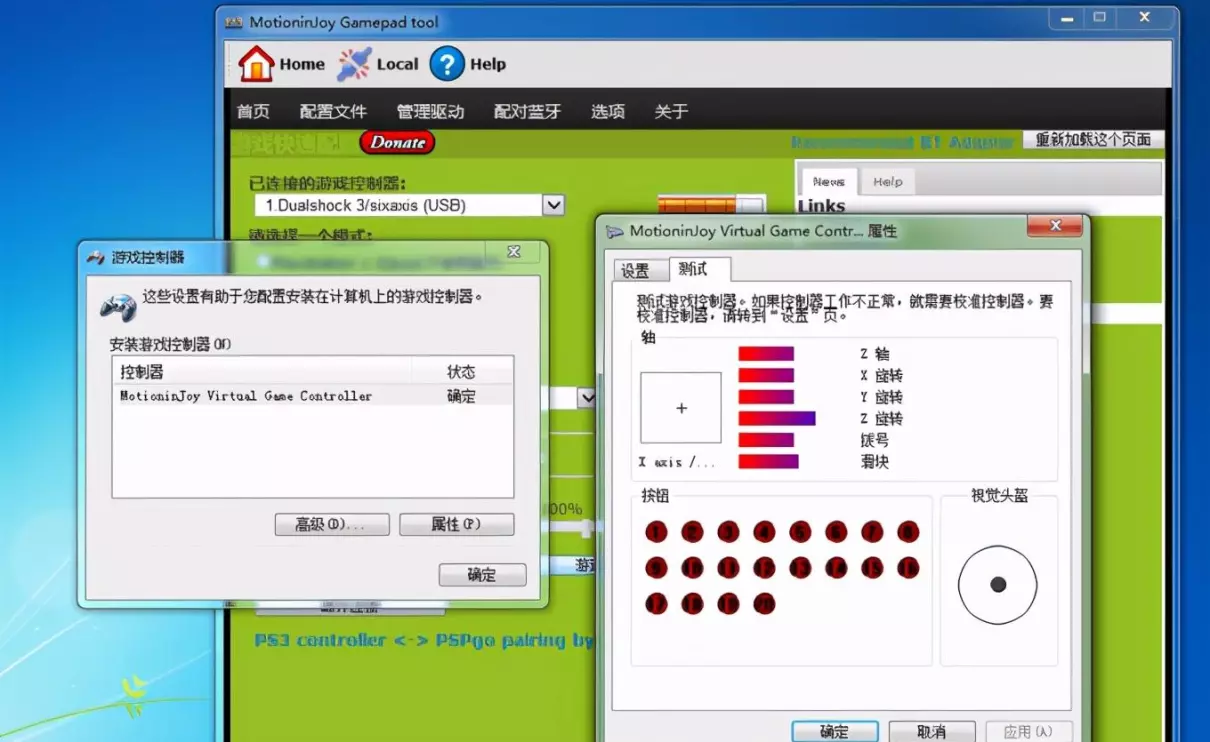Viewport: 1210px width, 742px height.
Task: Click the MotioninJoy Gamepad tool title icon
Action: tap(233, 22)
